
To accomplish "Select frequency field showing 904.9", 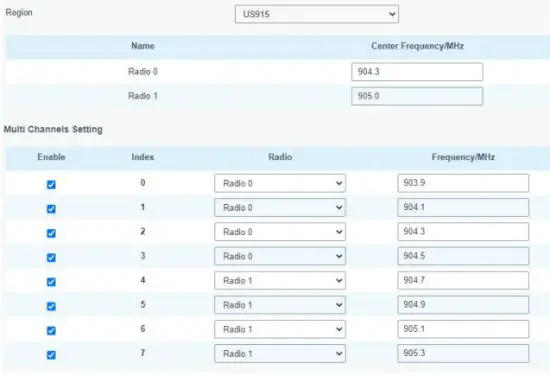I will tap(463, 305).
